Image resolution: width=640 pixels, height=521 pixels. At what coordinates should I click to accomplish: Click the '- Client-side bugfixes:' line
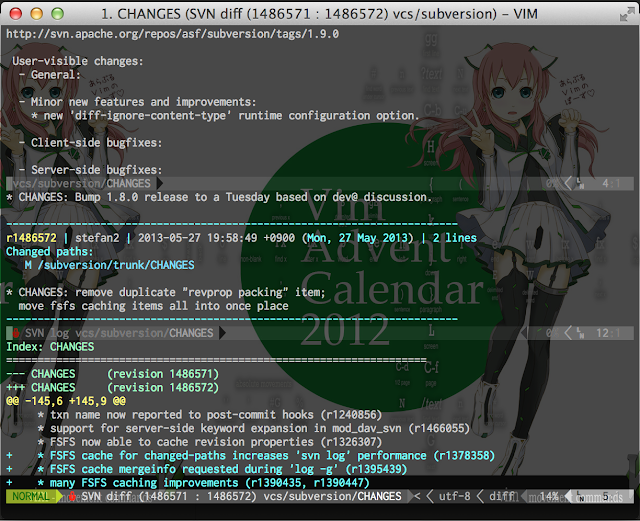click(90, 143)
